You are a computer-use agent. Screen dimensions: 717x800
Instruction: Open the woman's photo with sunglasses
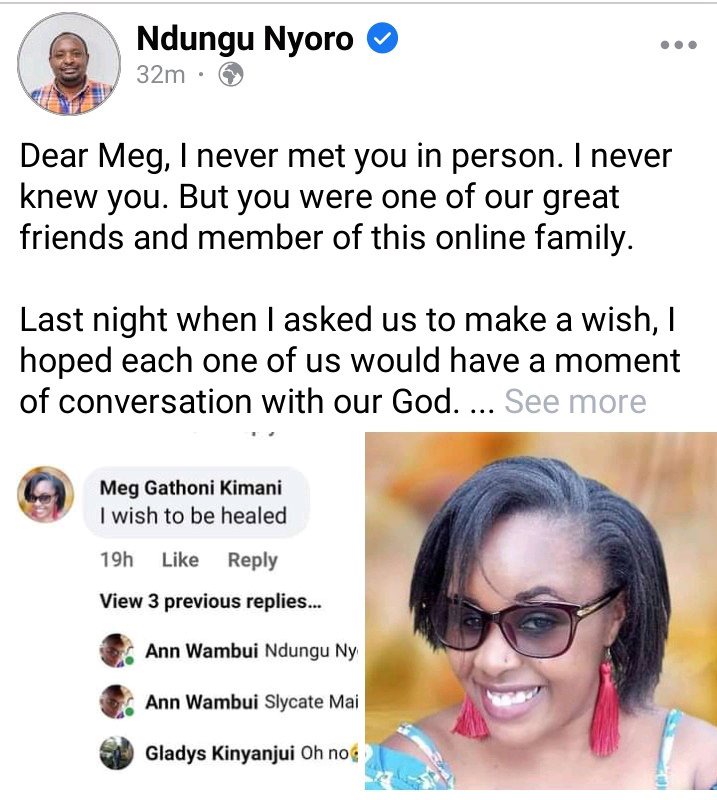pyautogui.click(x=541, y=611)
